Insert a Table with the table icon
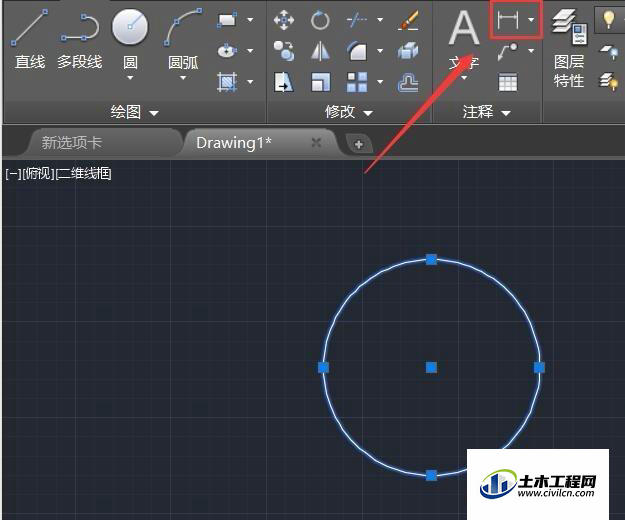Image resolution: width=625 pixels, height=520 pixels. [x=508, y=82]
